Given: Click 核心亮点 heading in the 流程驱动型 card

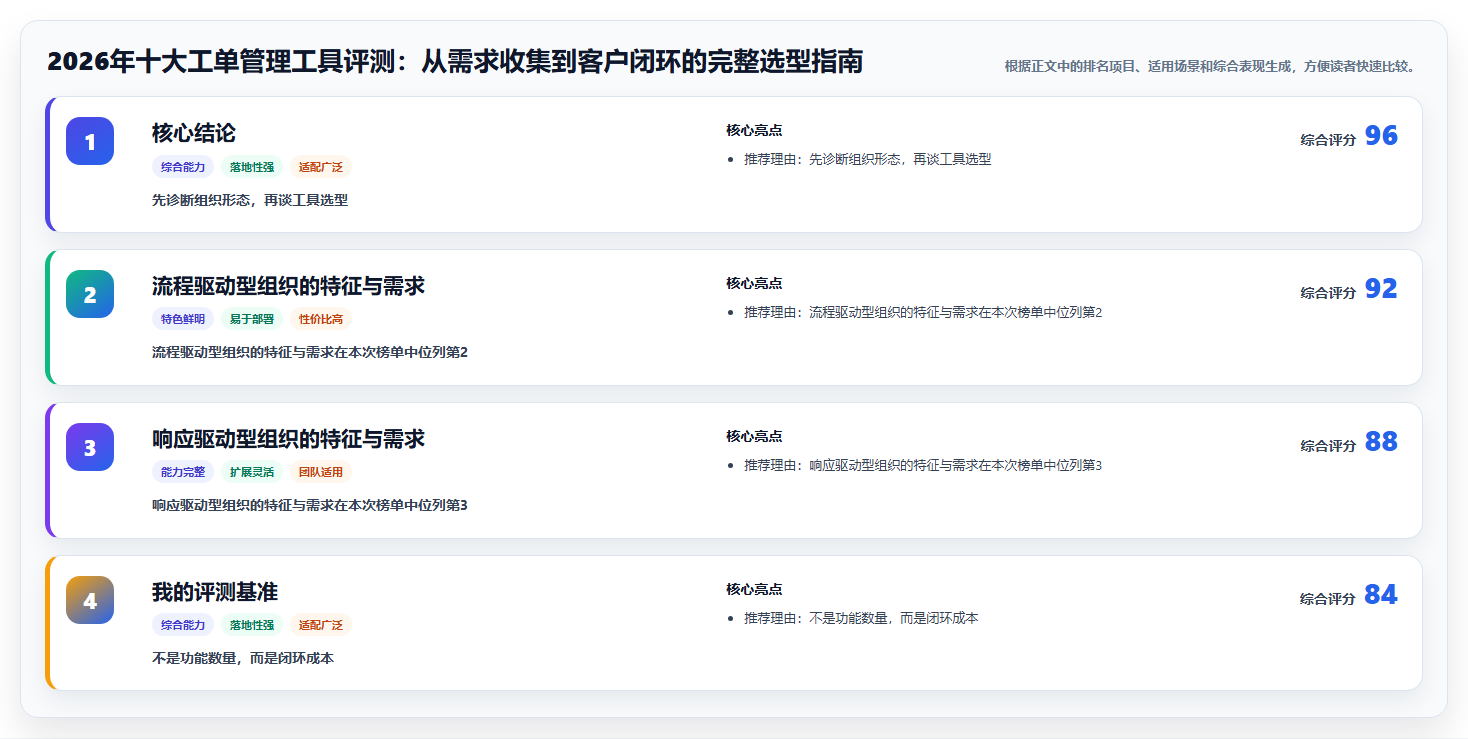Looking at the screenshot, I should click(754, 283).
